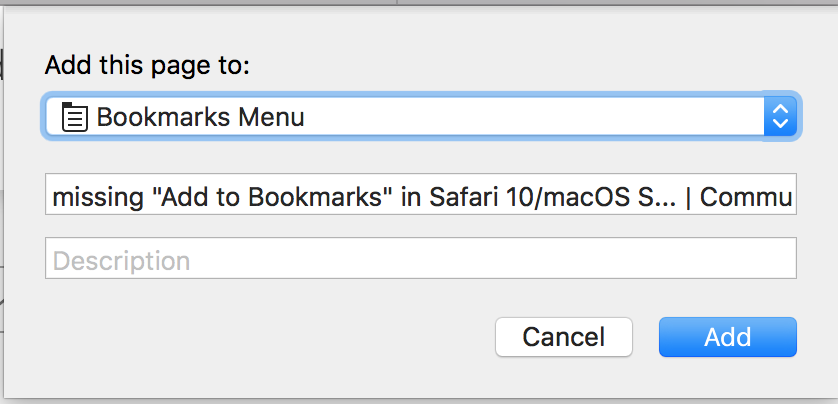838x404 pixels.
Task: Click the bookmark title text field
Action: [420, 195]
